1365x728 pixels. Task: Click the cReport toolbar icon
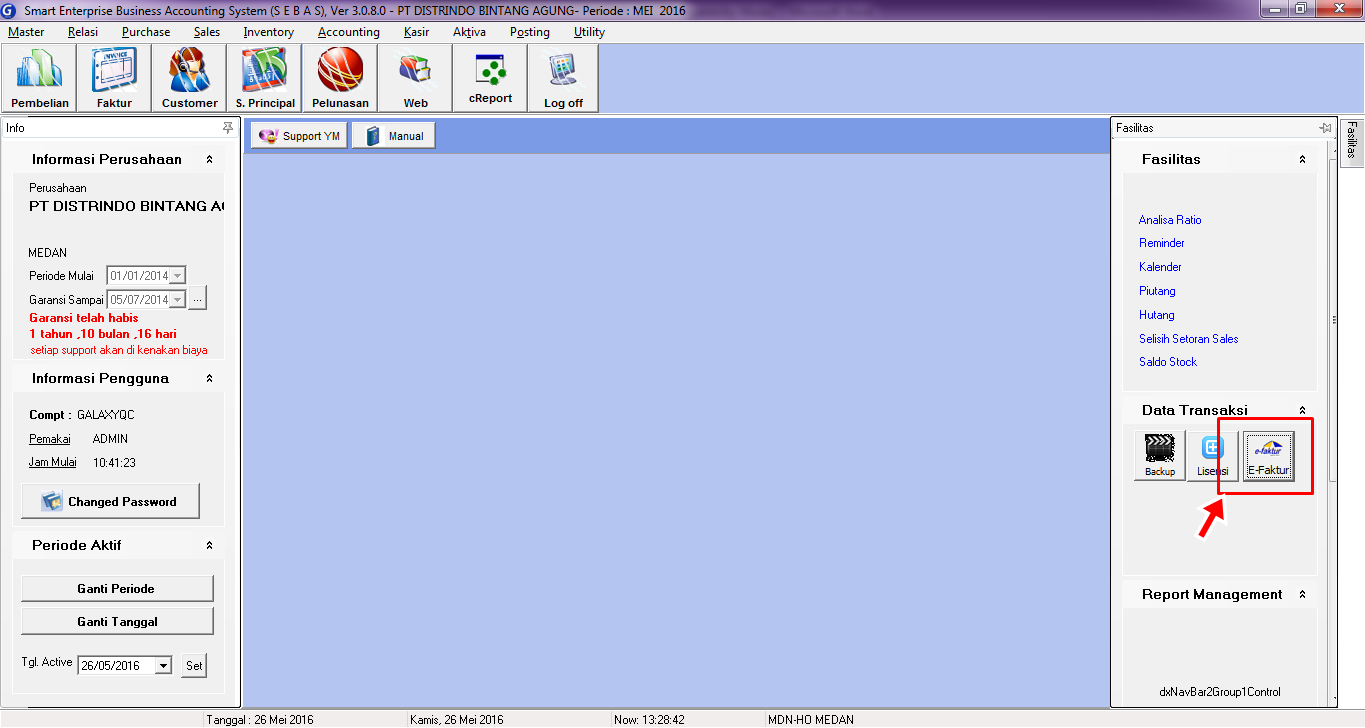tap(490, 78)
